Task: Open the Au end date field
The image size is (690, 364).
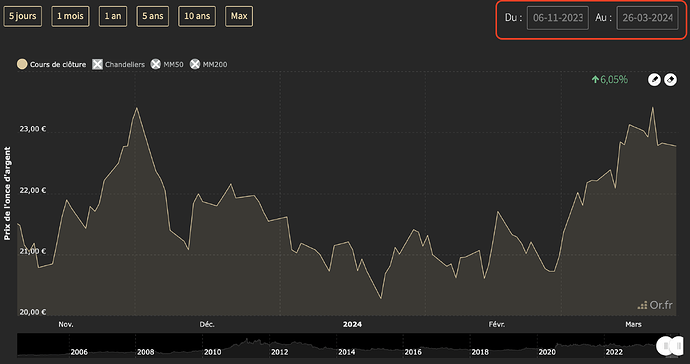Action: pyautogui.click(x=647, y=18)
